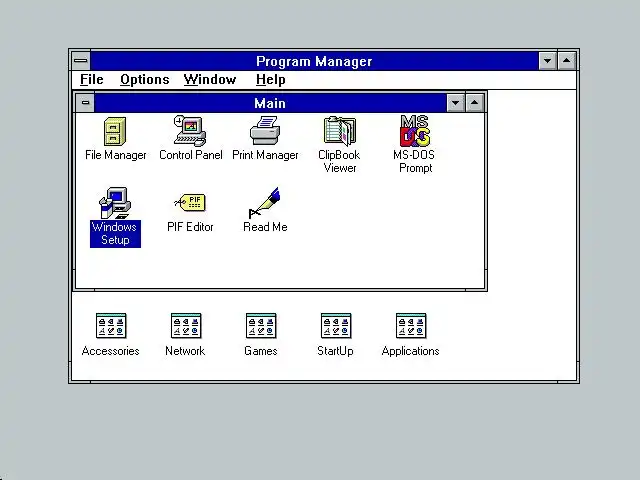Click the Program Manager title bar
The height and width of the screenshot is (480, 640).
tap(314, 61)
